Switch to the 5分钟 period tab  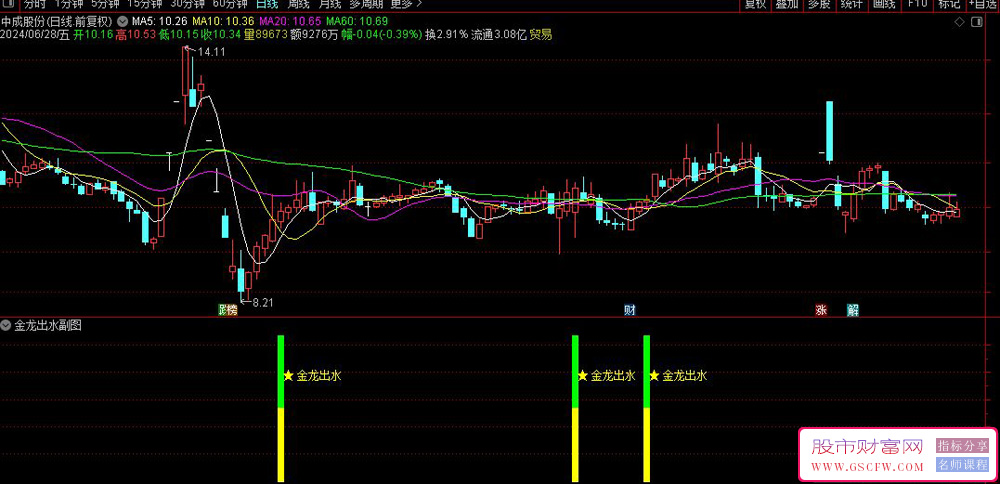click(x=105, y=4)
